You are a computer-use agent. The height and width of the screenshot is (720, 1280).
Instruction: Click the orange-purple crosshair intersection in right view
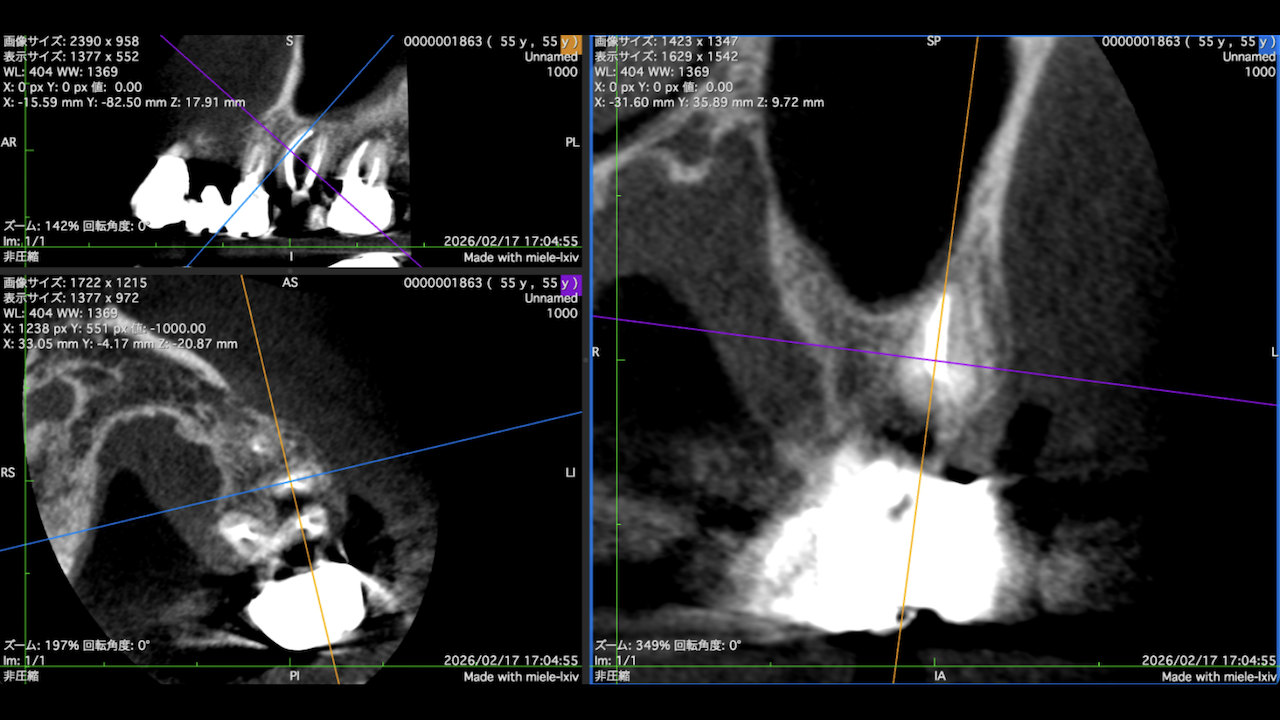point(935,360)
